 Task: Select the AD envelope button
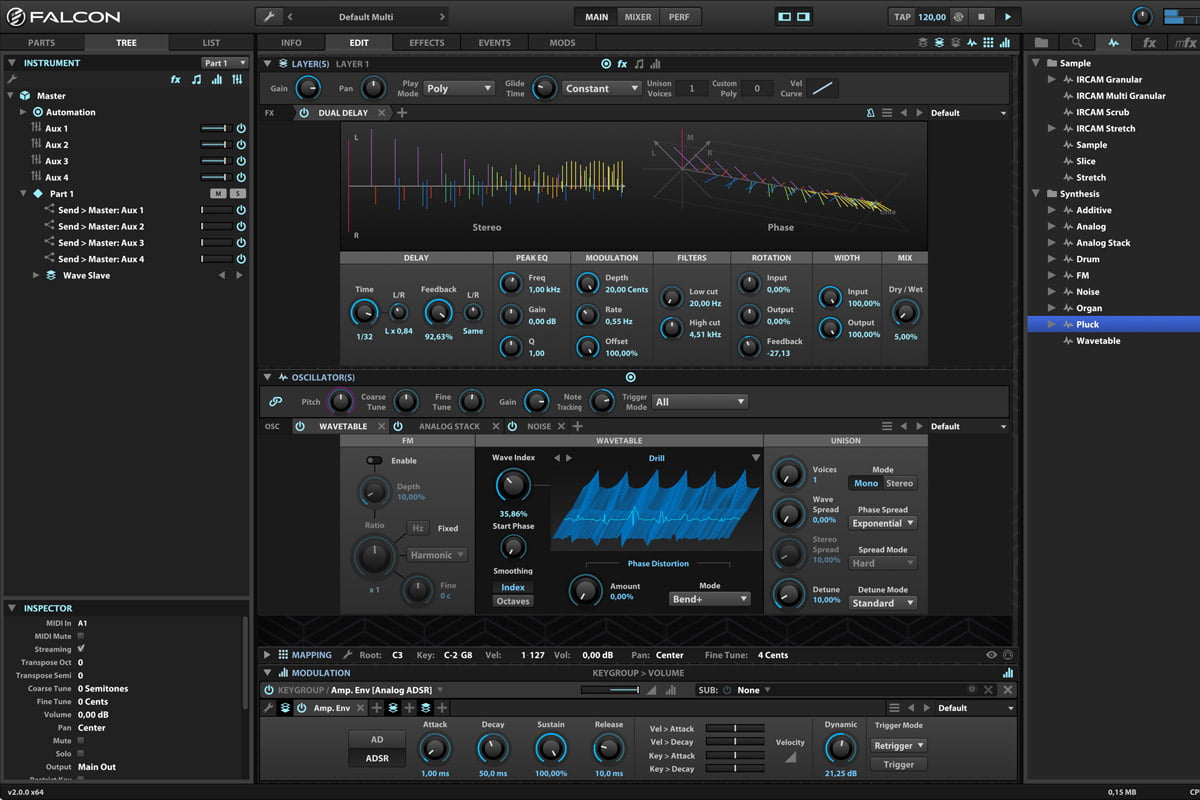click(x=377, y=739)
